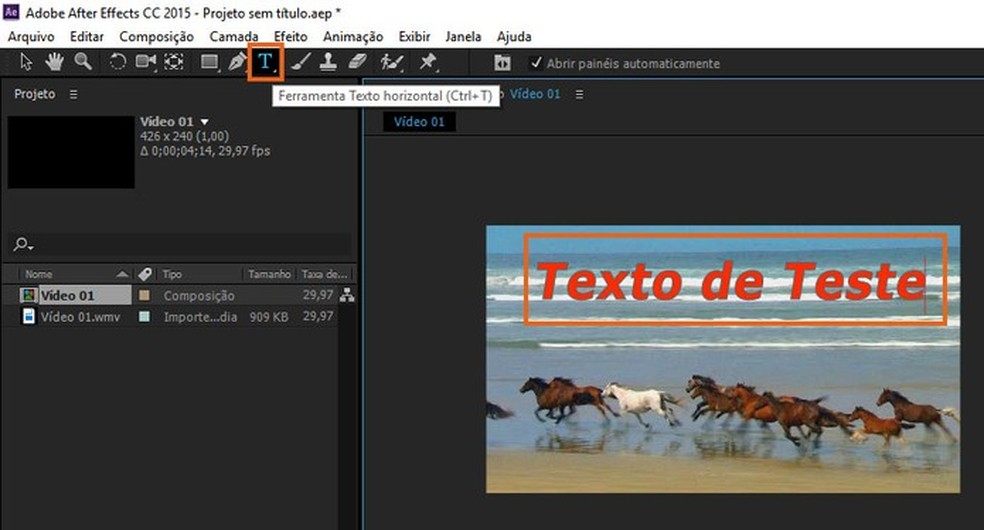Open the Projeto panel menu
Viewport: 984px width, 530px height.
[x=75, y=94]
